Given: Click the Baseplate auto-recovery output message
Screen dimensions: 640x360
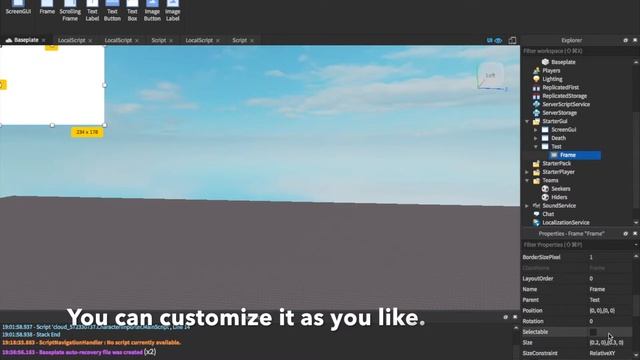Looking at the screenshot, I should point(79,352).
